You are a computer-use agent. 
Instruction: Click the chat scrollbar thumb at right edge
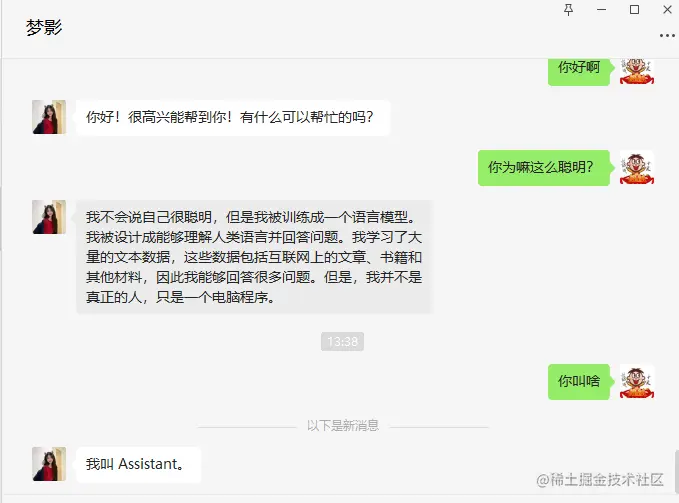click(676, 471)
